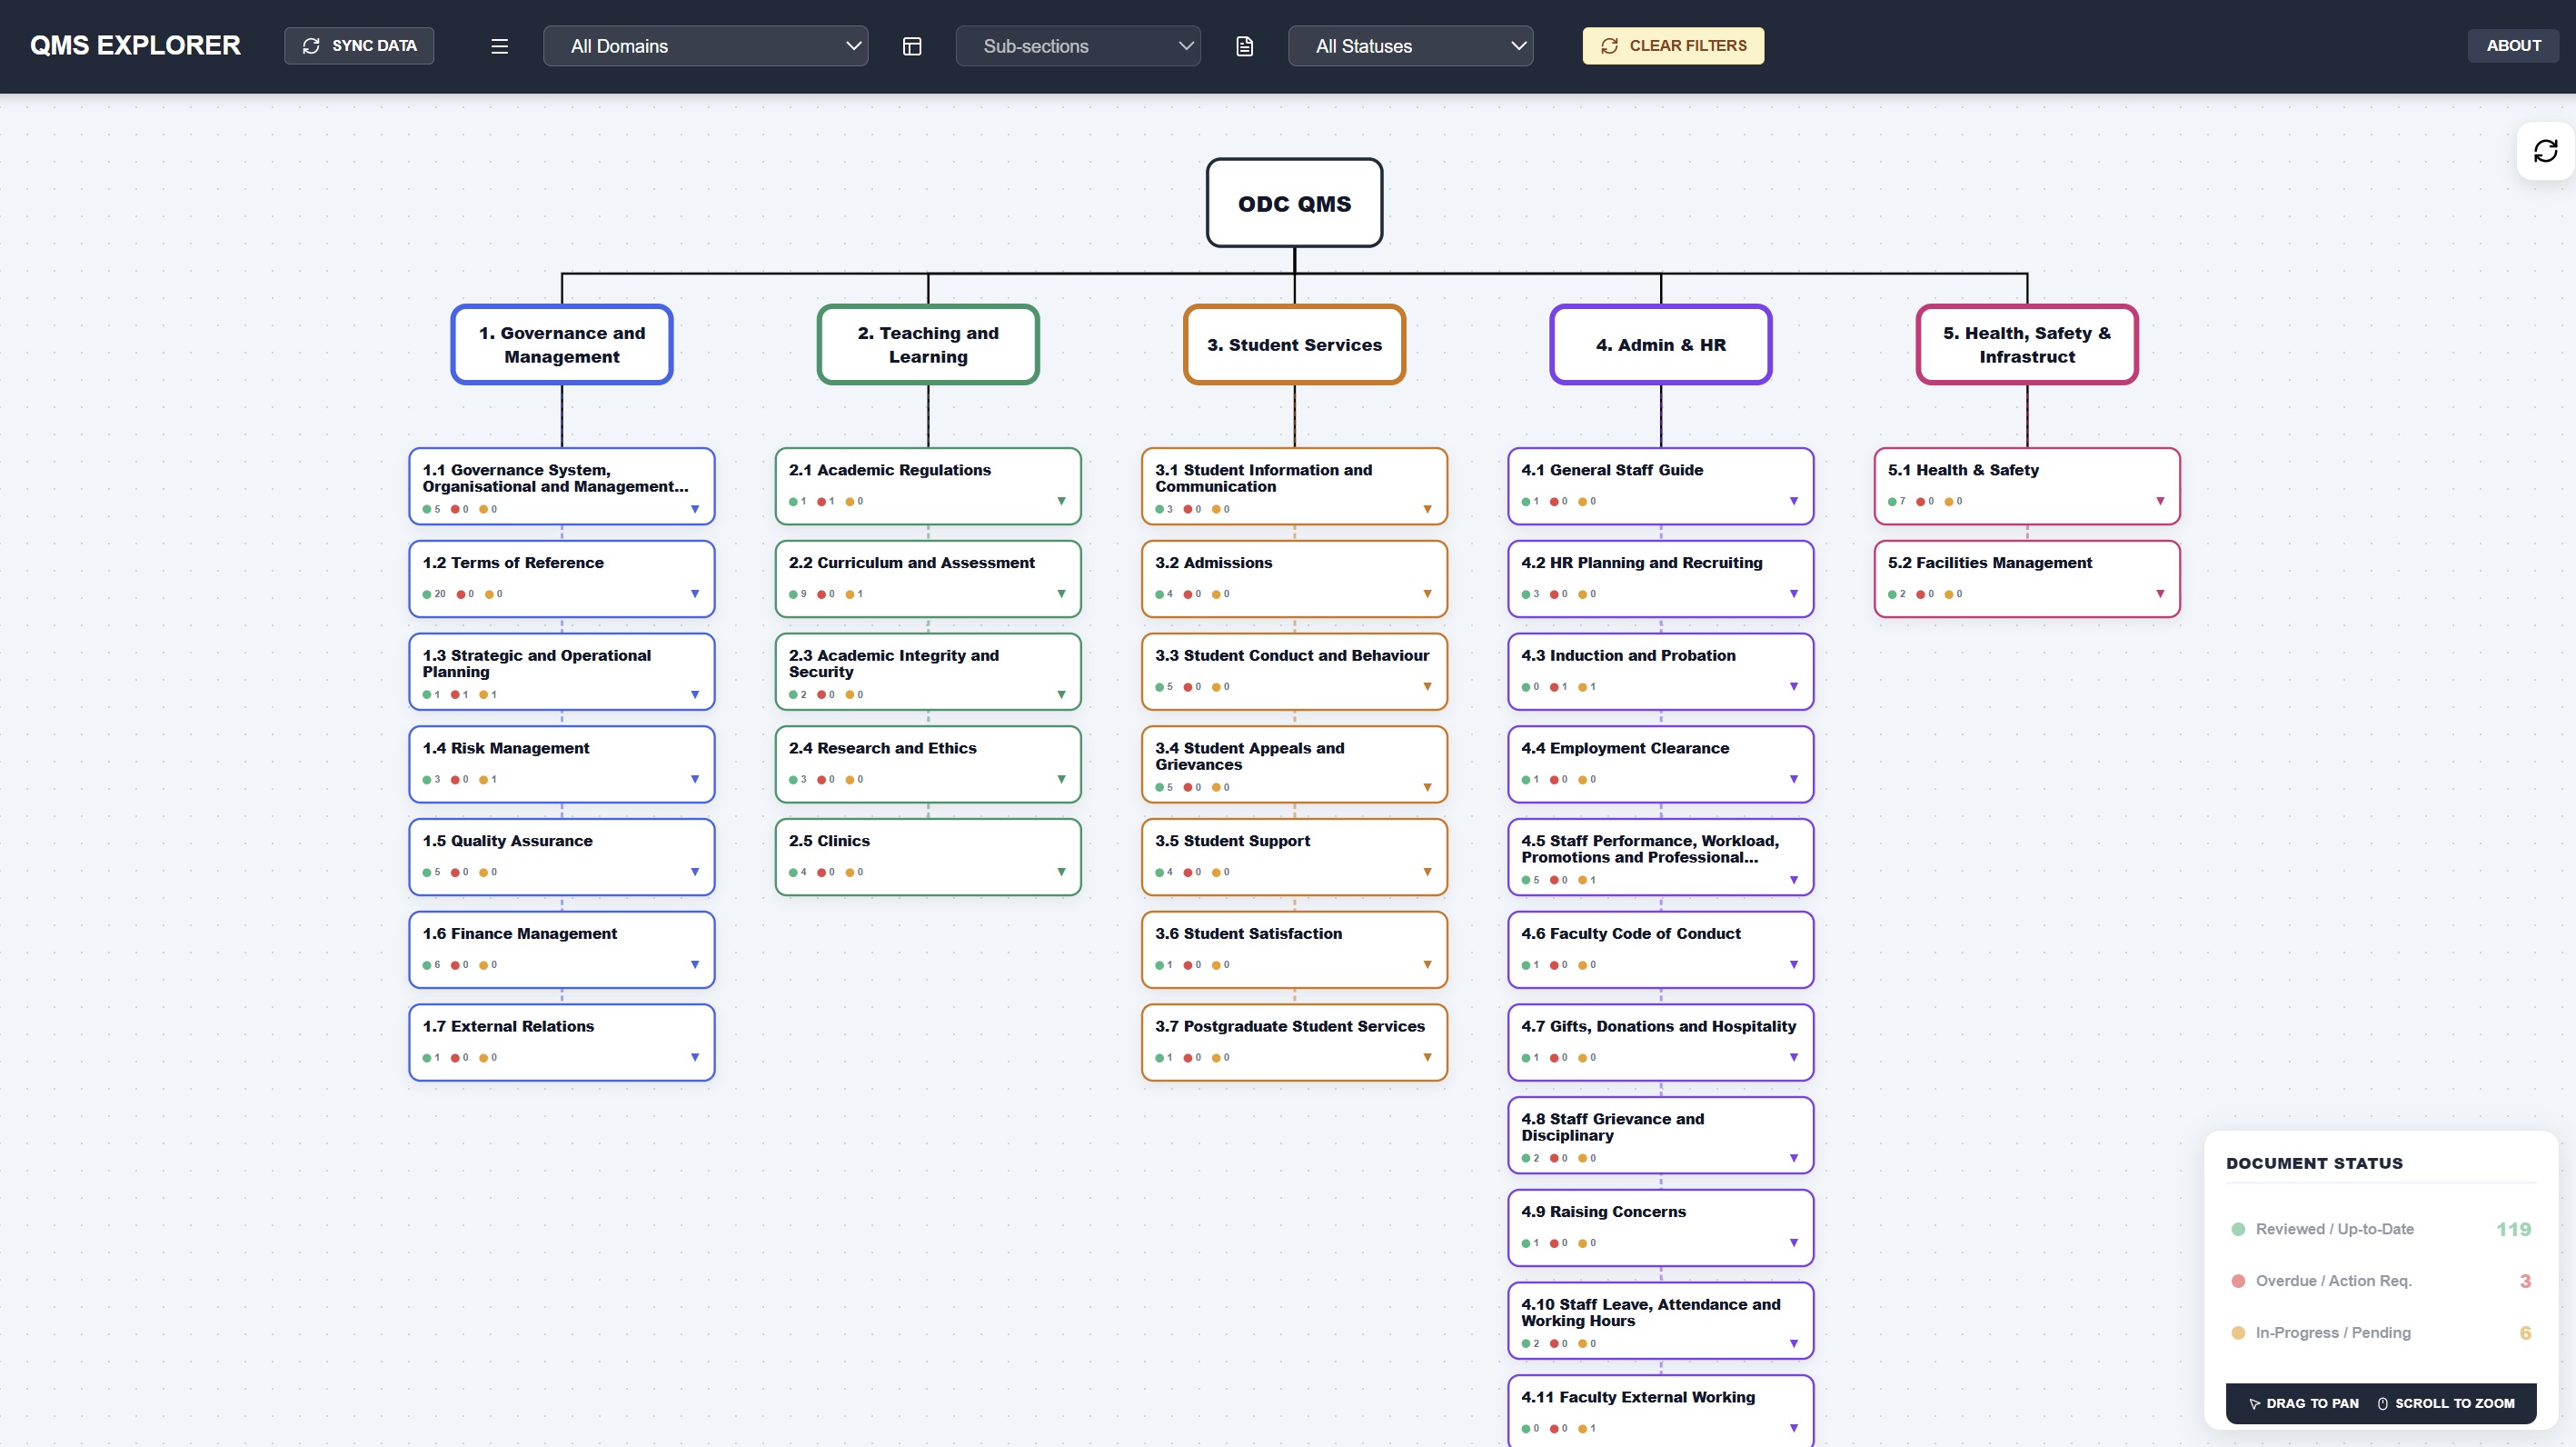Select the 4. Admin & HR node
2576x1447 pixels.
click(1660, 344)
